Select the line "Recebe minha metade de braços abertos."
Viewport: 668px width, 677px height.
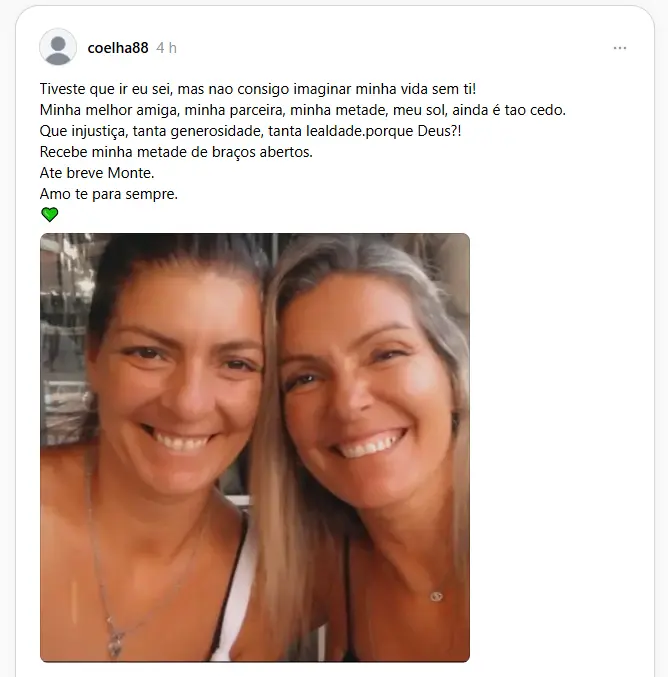176,152
